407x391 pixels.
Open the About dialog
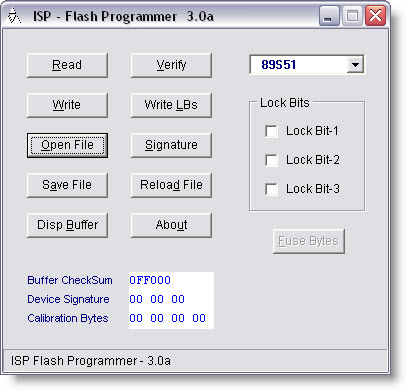(x=171, y=225)
